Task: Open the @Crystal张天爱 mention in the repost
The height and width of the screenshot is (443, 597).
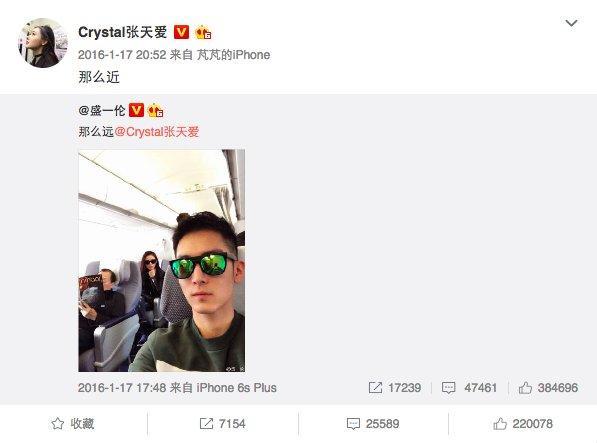Action: point(157,132)
